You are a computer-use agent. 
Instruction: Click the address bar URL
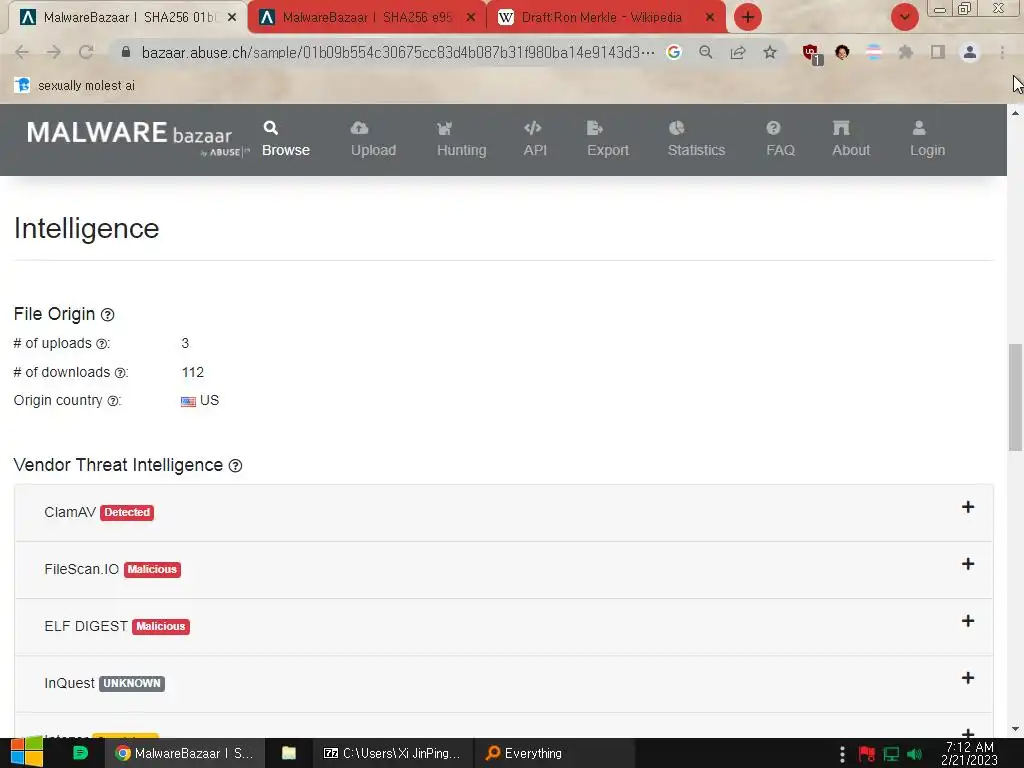pos(398,52)
